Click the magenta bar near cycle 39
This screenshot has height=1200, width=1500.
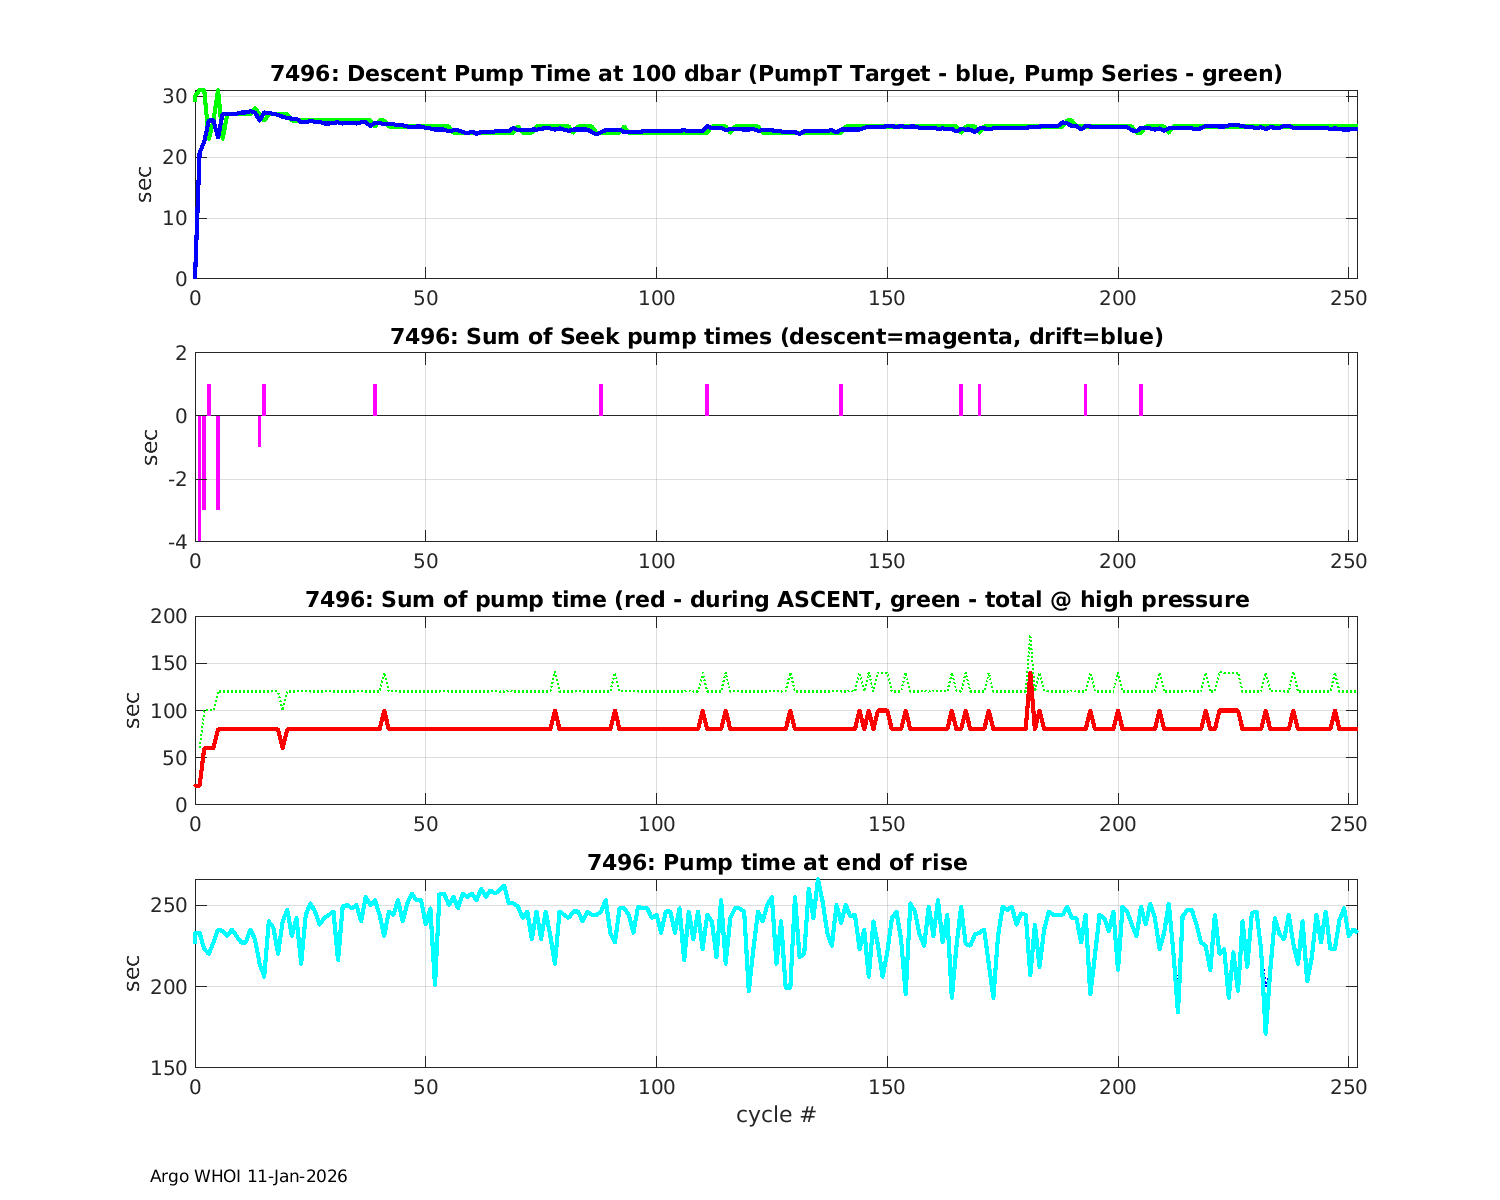coord(375,399)
